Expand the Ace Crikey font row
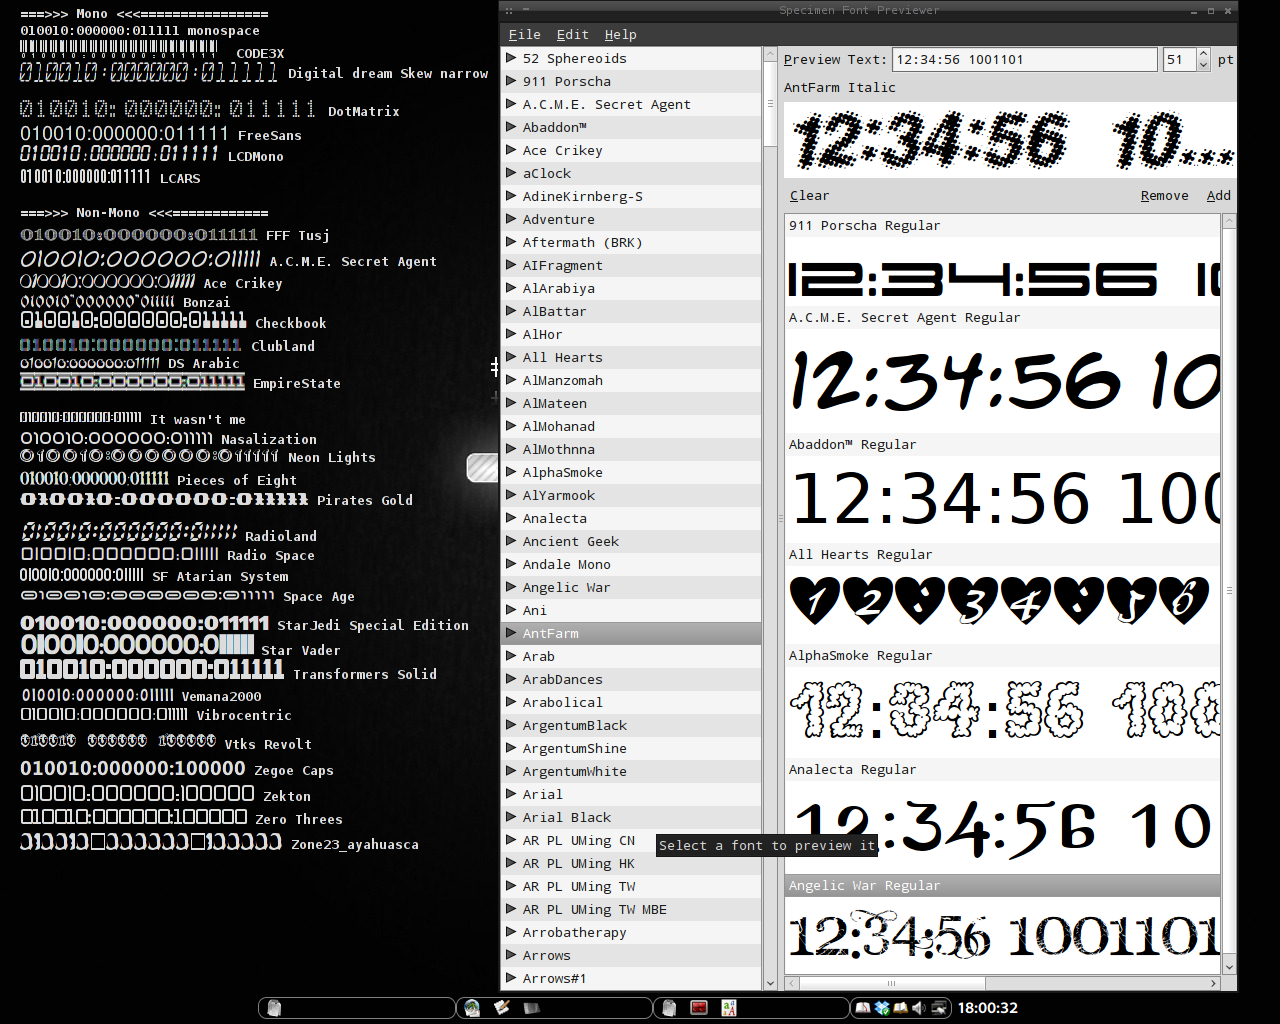Viewport: 1280px width, 1024px height. click(511, 150)
